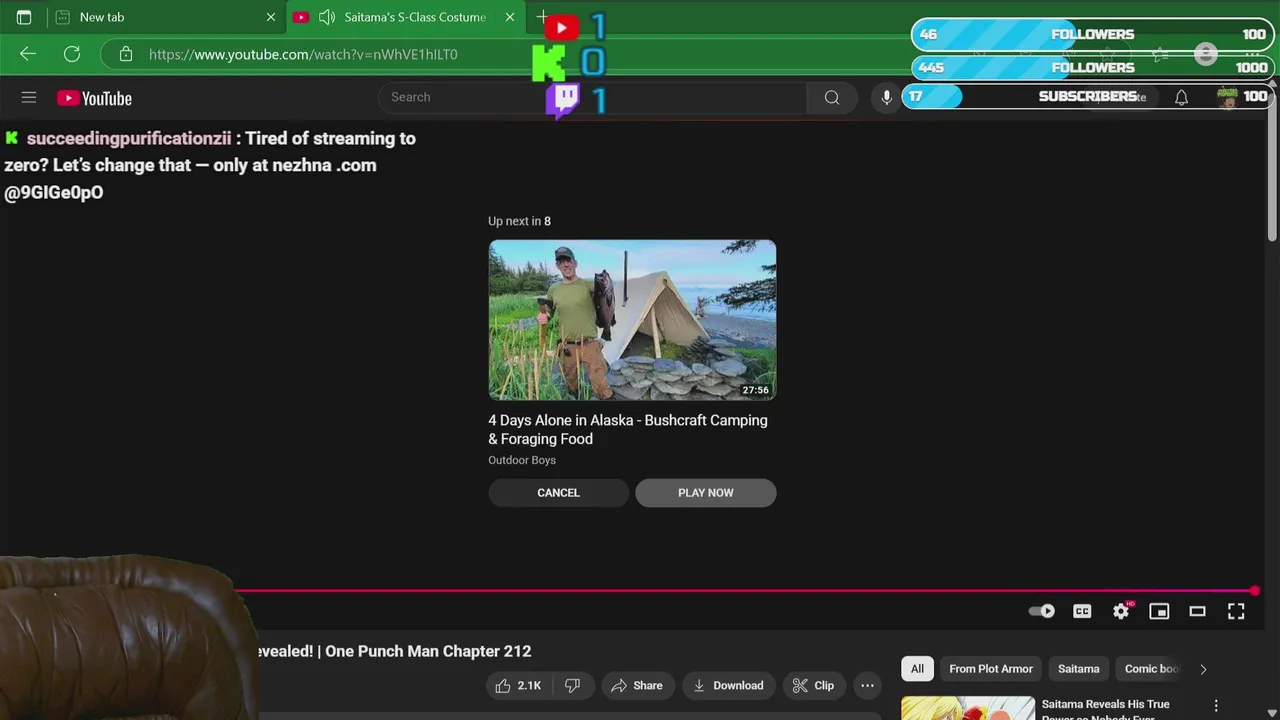Screen dimensions: 1280x720
Task: Focus the YouTube Search field
Action: coord(592,97)
